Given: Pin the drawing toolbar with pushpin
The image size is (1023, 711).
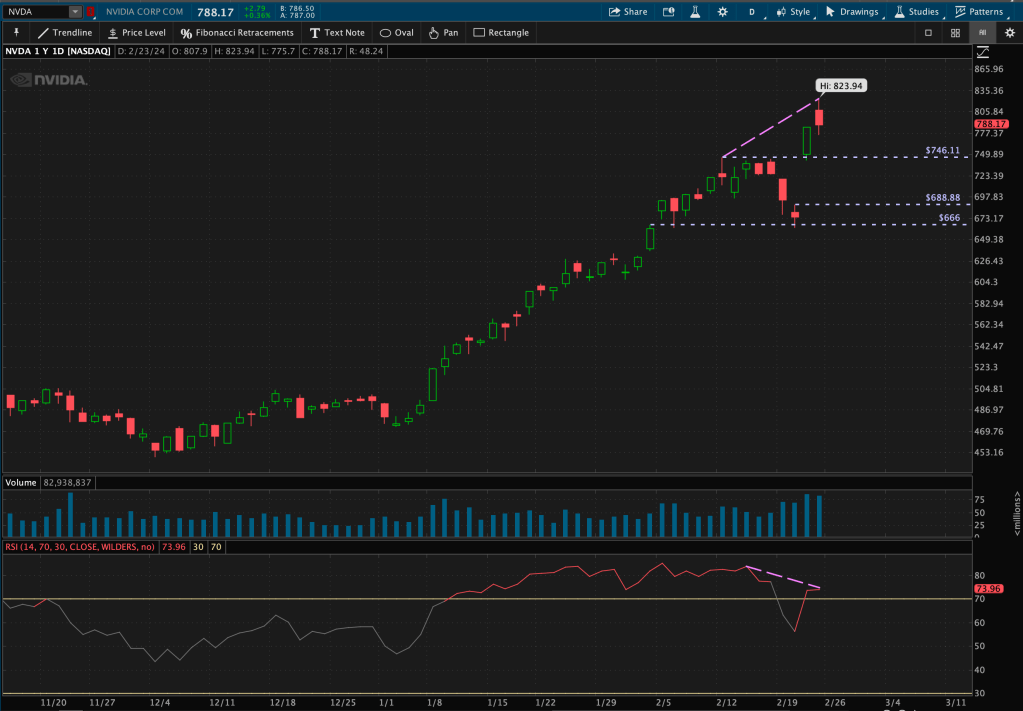Looking at the screenshot, I should click(x=16, y=32).
